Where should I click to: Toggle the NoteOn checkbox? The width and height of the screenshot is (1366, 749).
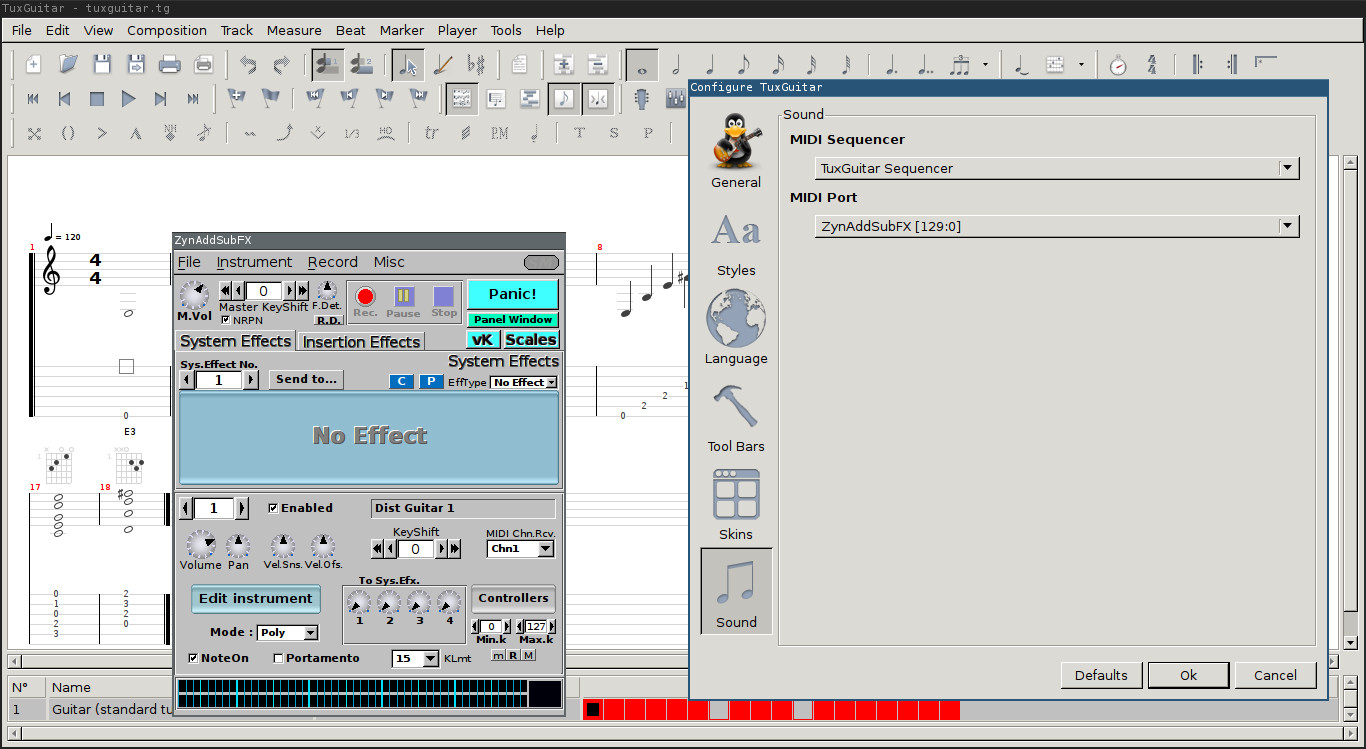point(193,658)
